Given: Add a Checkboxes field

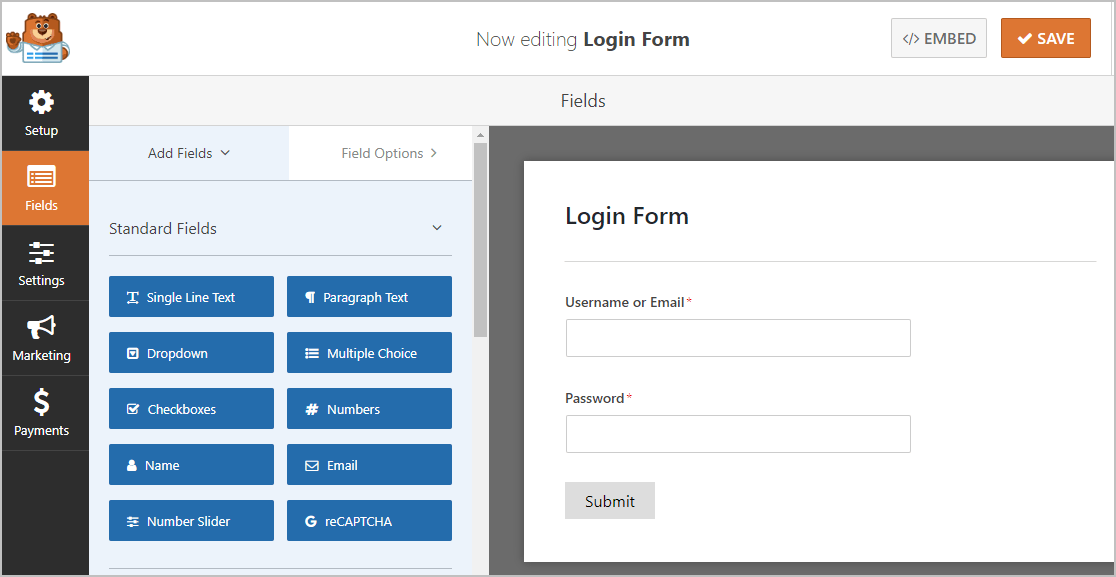Looking at the screenshot, I should [x=191, y=408].
